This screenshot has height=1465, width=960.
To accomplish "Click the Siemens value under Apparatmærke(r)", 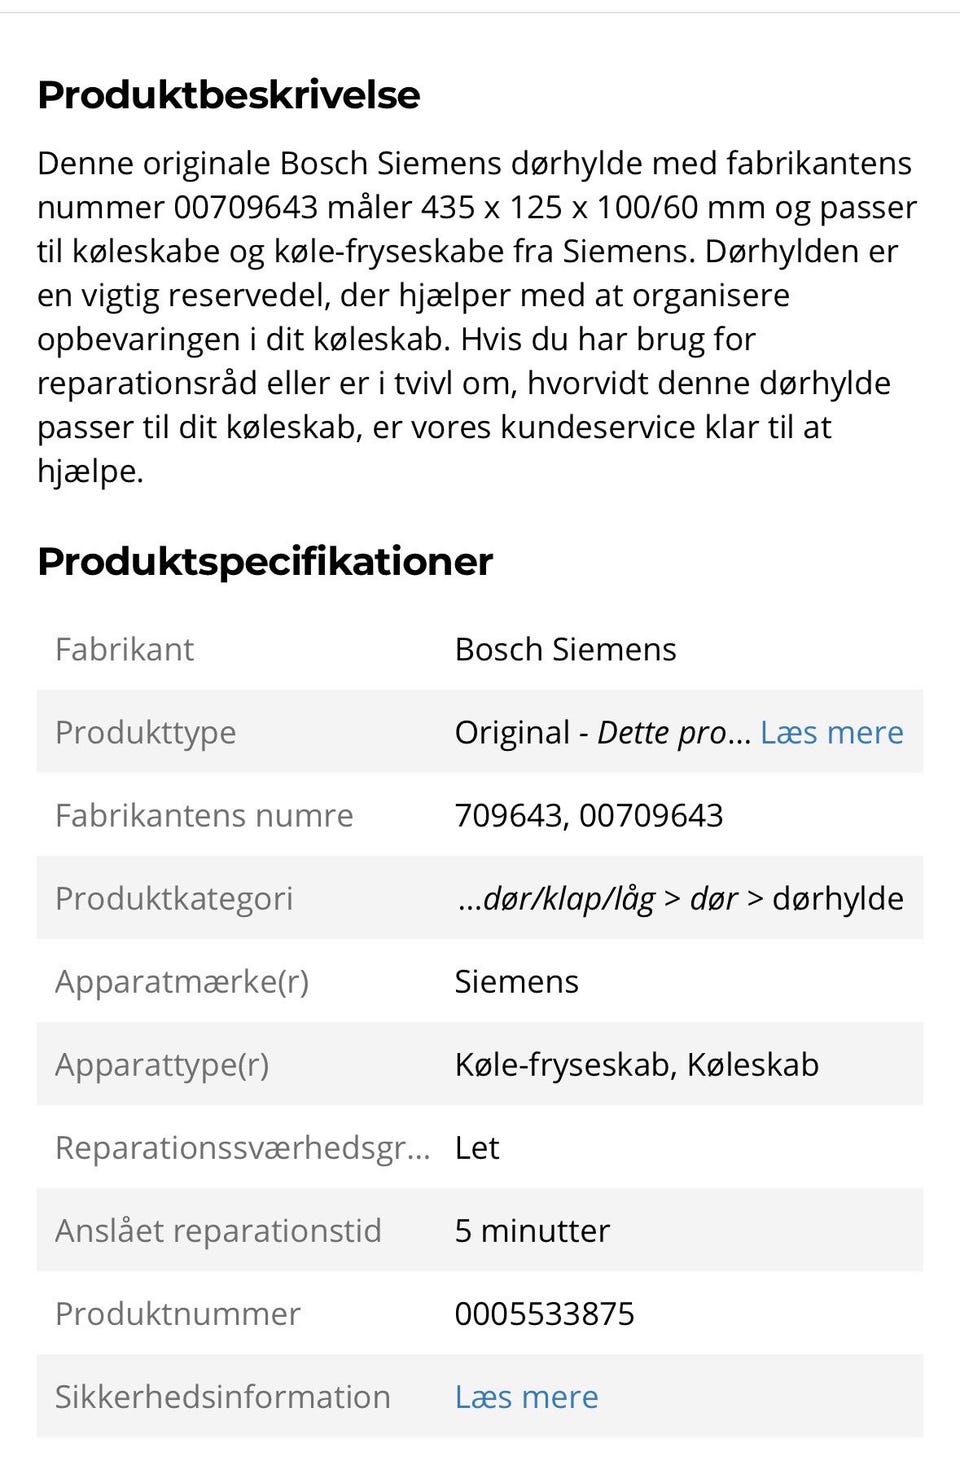I will [x=516, y=981].
